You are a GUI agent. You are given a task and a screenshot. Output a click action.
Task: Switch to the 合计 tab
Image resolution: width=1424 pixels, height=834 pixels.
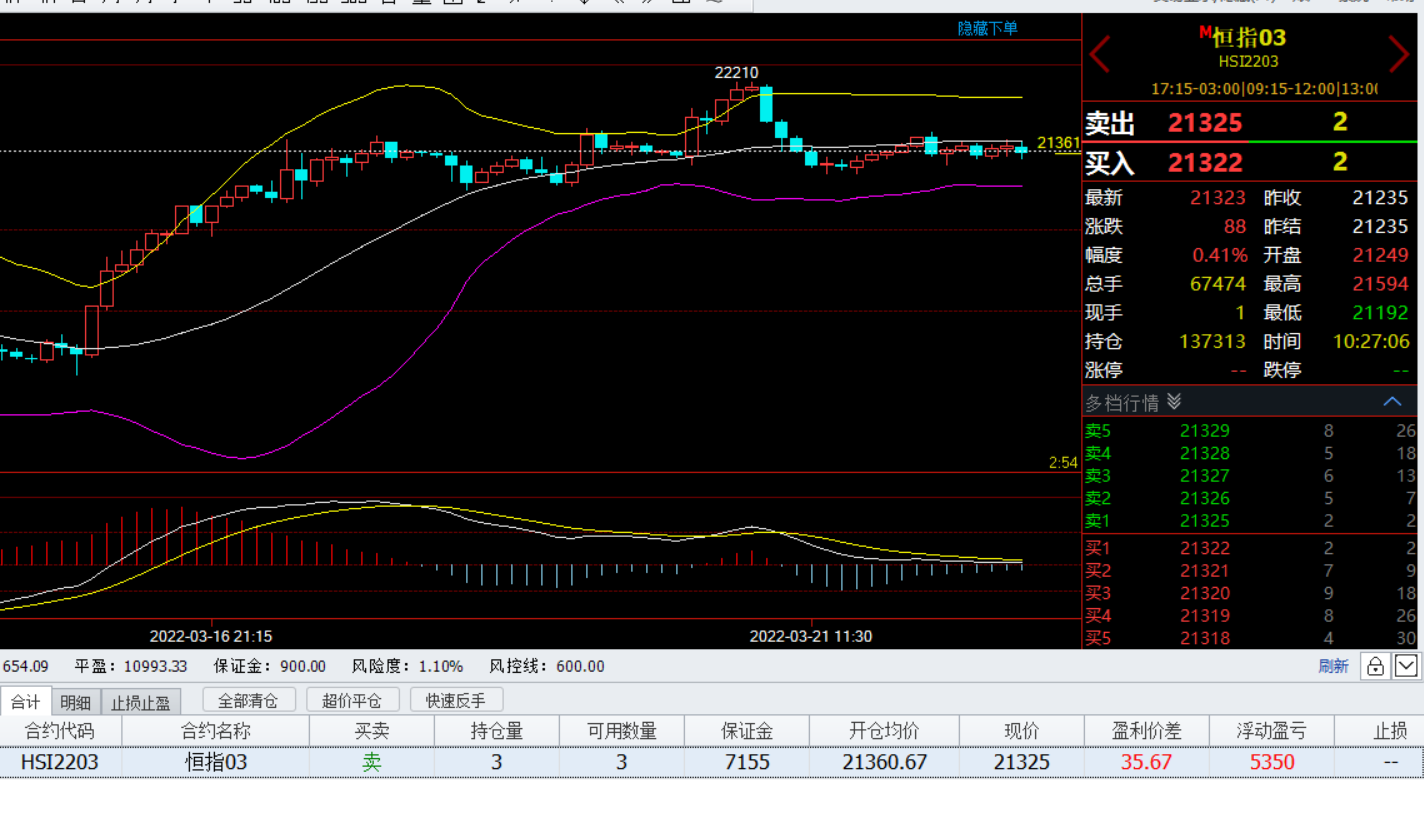pyautogui.click(x=25, y=702)
